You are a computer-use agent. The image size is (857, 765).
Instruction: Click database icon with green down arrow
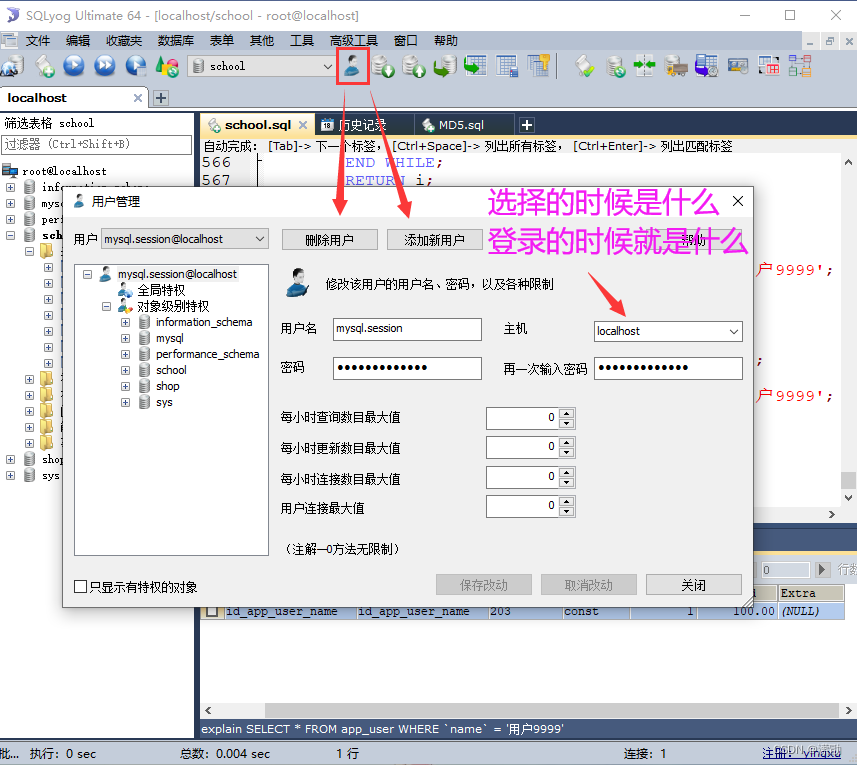[x=383, y=66]
